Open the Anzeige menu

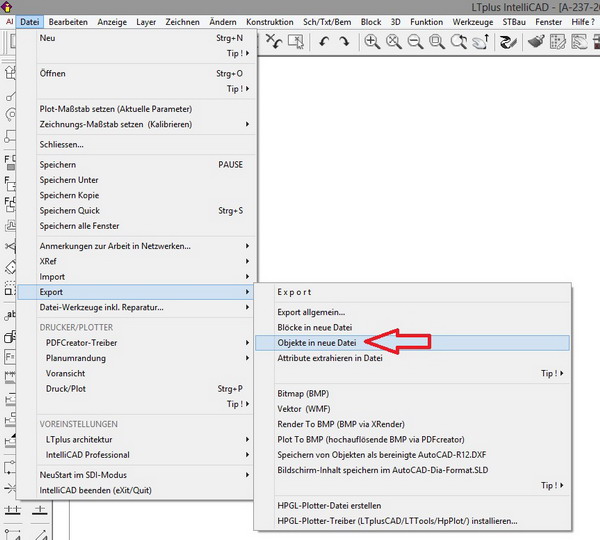112,22
